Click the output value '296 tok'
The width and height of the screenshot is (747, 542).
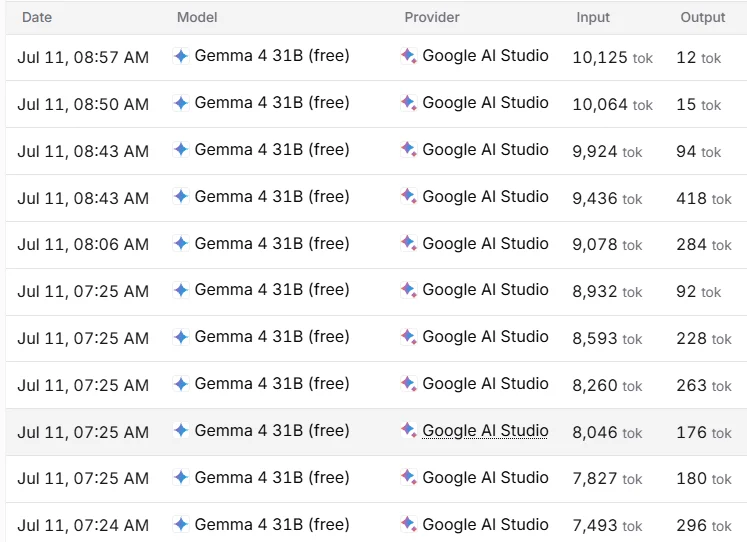(704, 526)
